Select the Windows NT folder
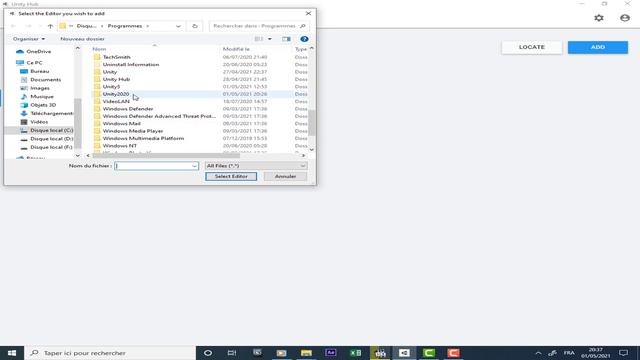This screenshot has width=640, height=360. click(120, 145)
